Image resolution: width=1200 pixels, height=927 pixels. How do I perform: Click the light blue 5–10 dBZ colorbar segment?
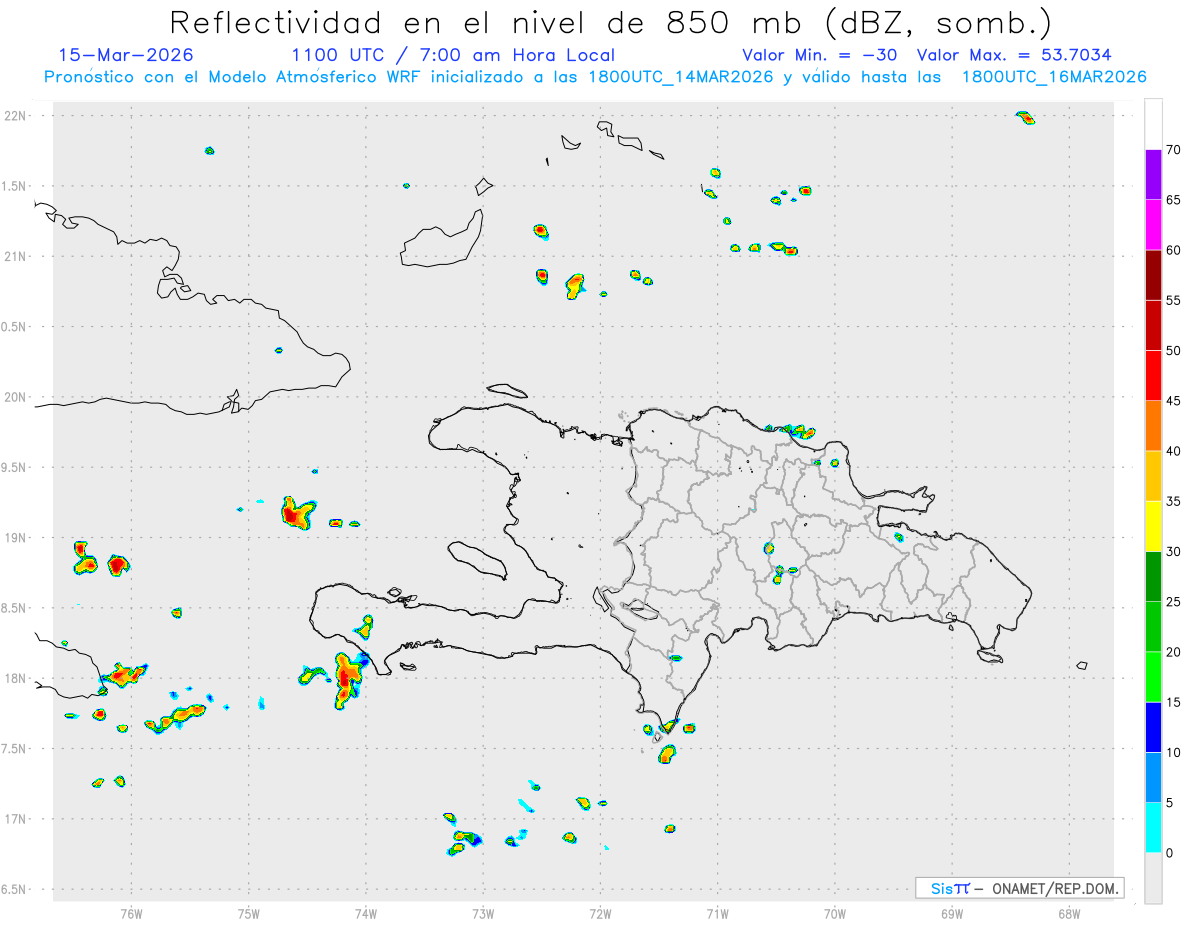coord(1153,778)
